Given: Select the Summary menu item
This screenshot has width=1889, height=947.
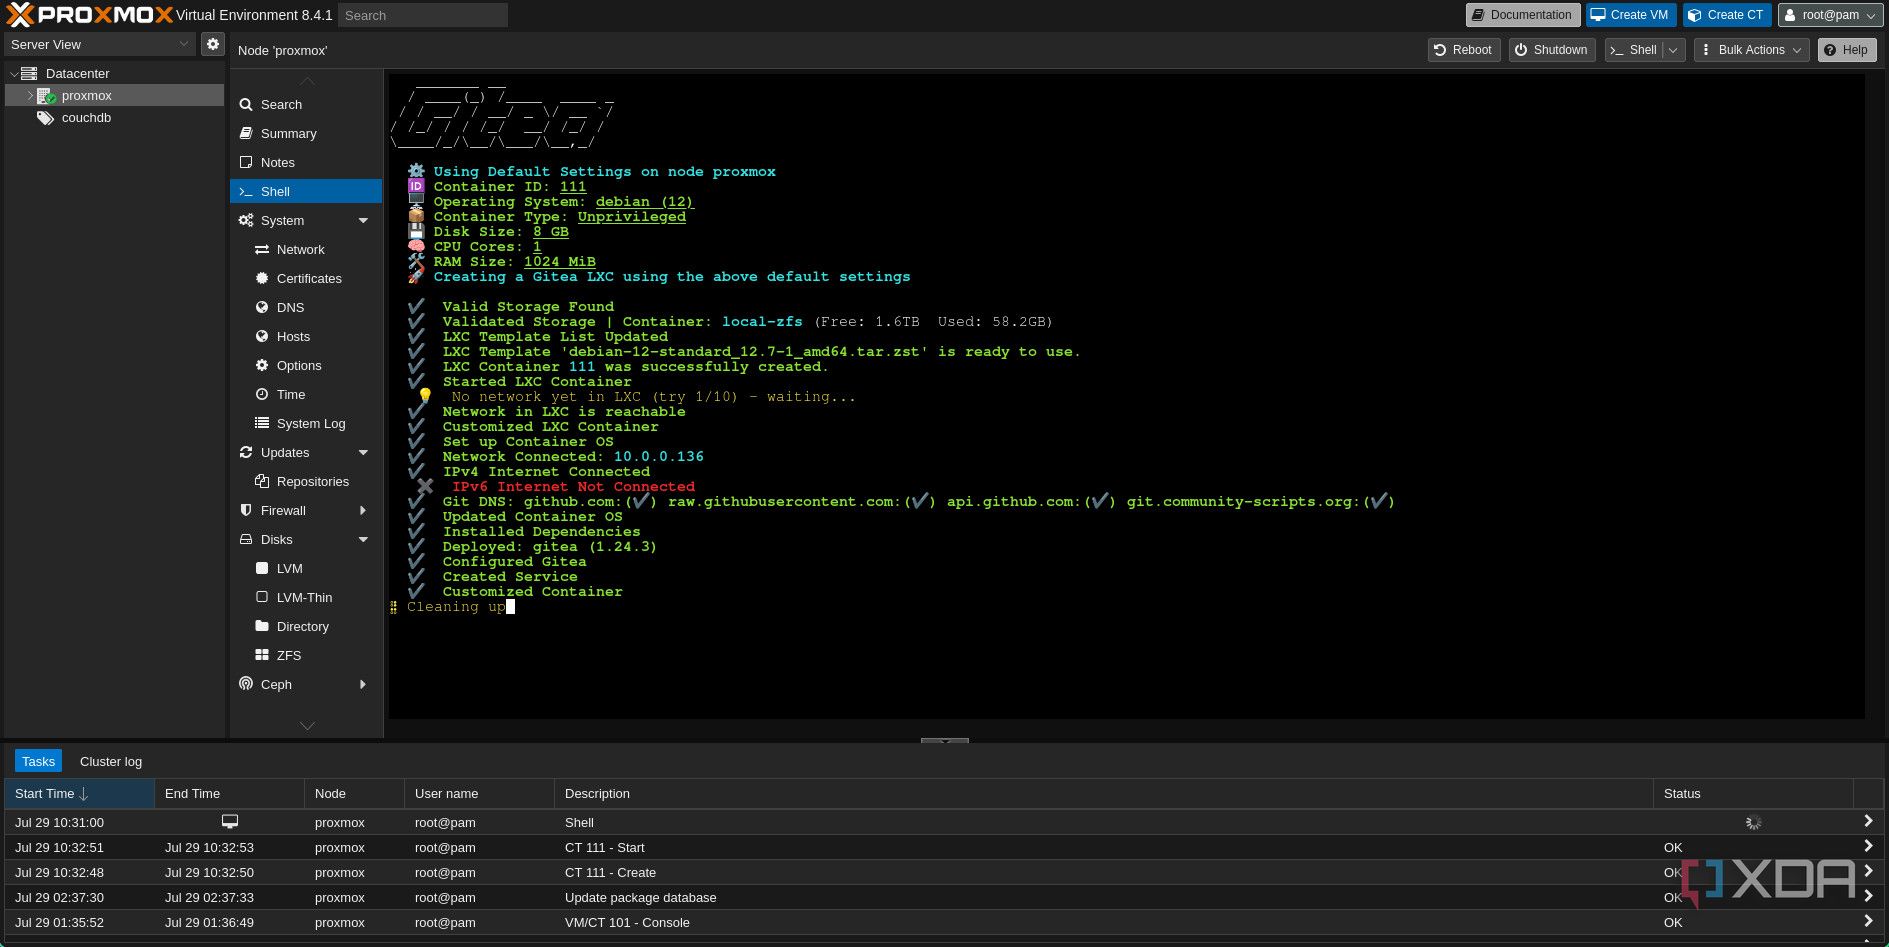Looking at the screenshot, I should click(288, 134).
